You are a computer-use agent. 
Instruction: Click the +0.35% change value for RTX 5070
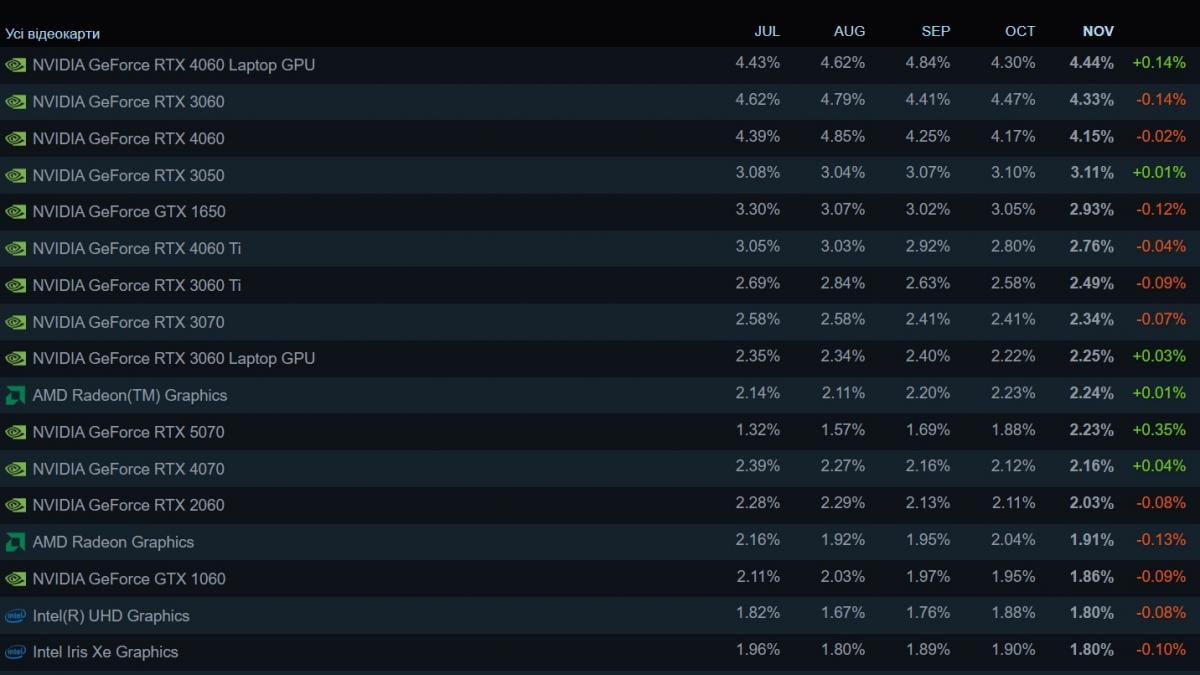[1162, 432]
